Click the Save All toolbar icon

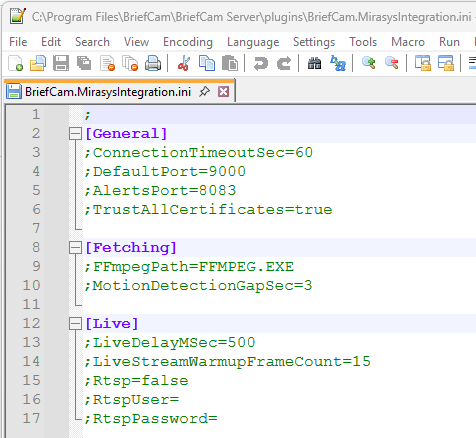point(84,63)
